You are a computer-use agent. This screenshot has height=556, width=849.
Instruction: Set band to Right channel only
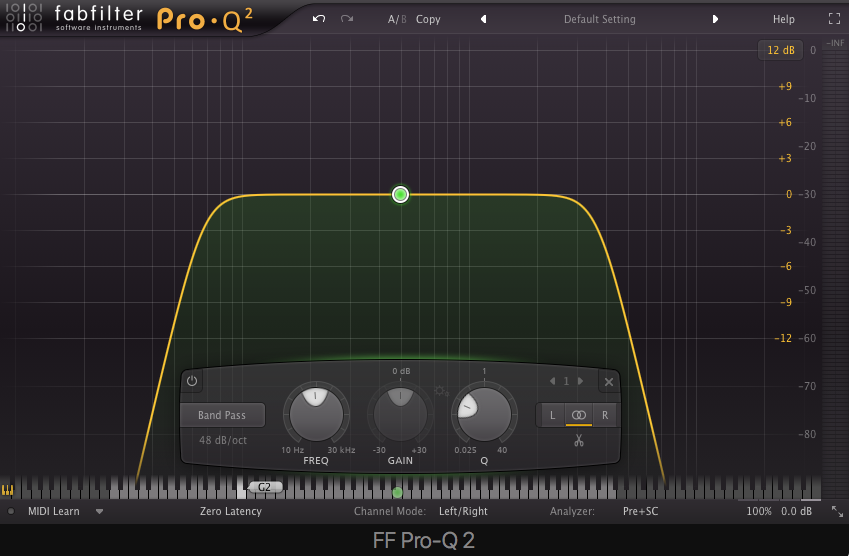click(605, 415)
